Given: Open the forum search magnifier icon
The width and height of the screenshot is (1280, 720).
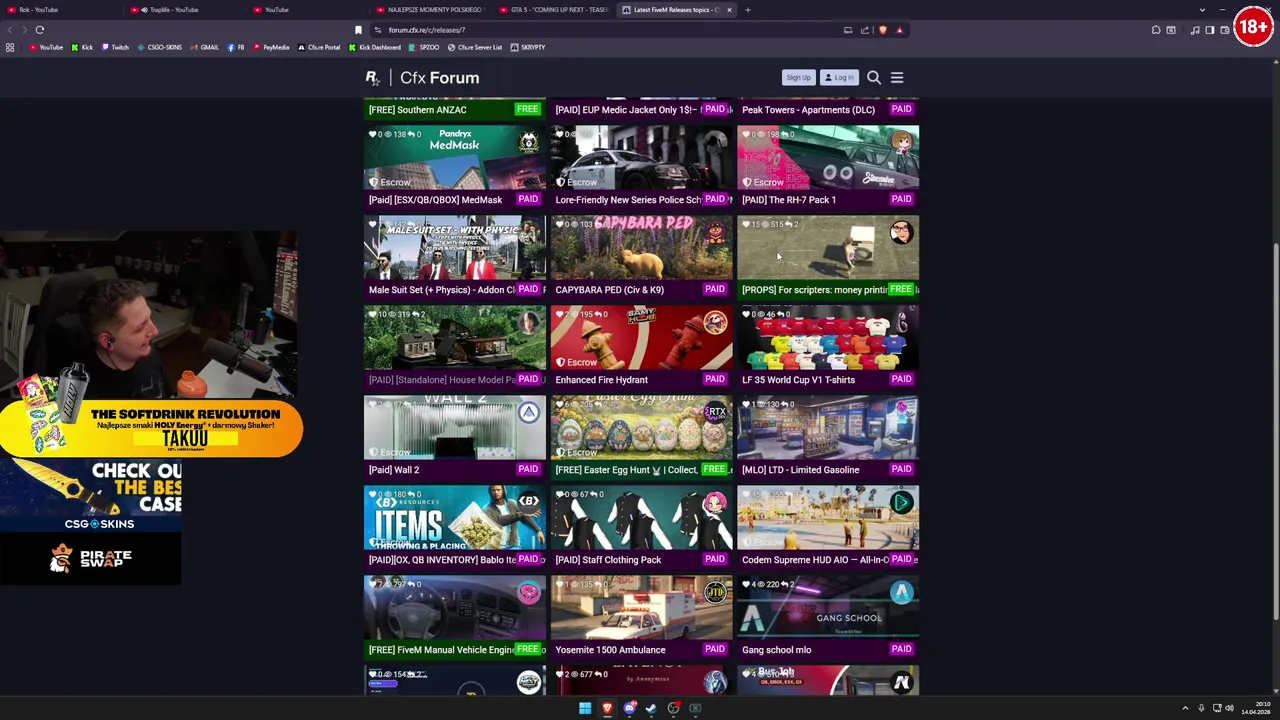Looking at the screenshot, I should point(874,77).
